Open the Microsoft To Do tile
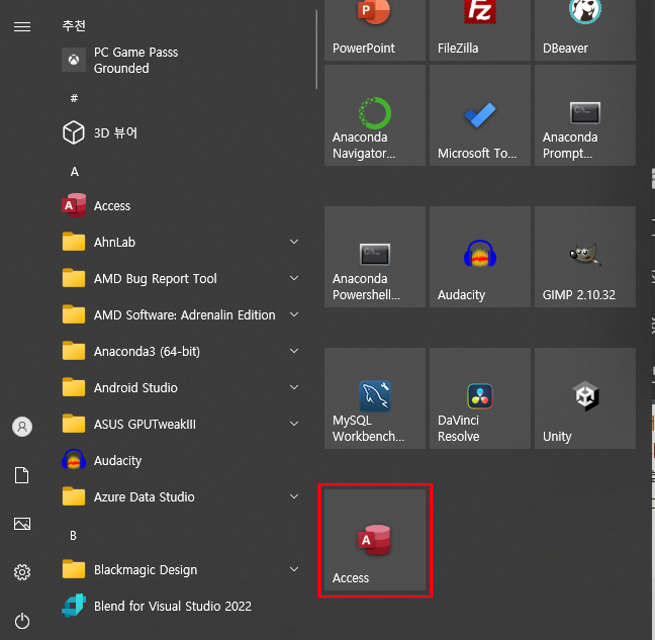The image size is (655, 643). click(x=480, y=115)
